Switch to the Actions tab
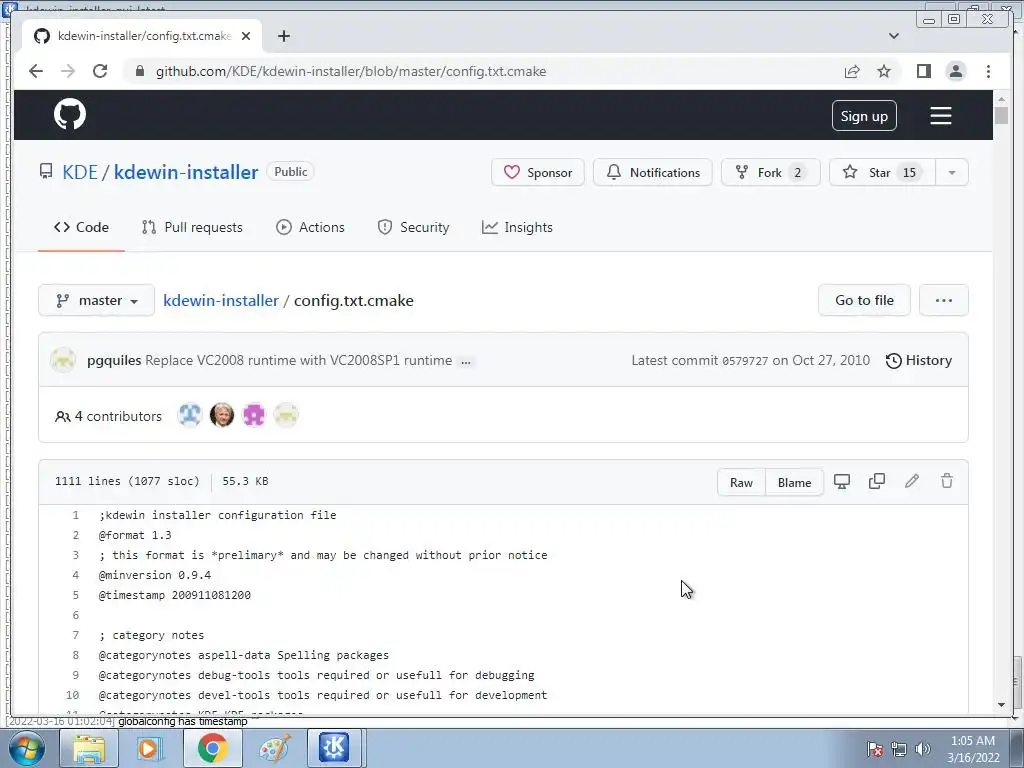1024x768 pixels. (x=310, y=227)
